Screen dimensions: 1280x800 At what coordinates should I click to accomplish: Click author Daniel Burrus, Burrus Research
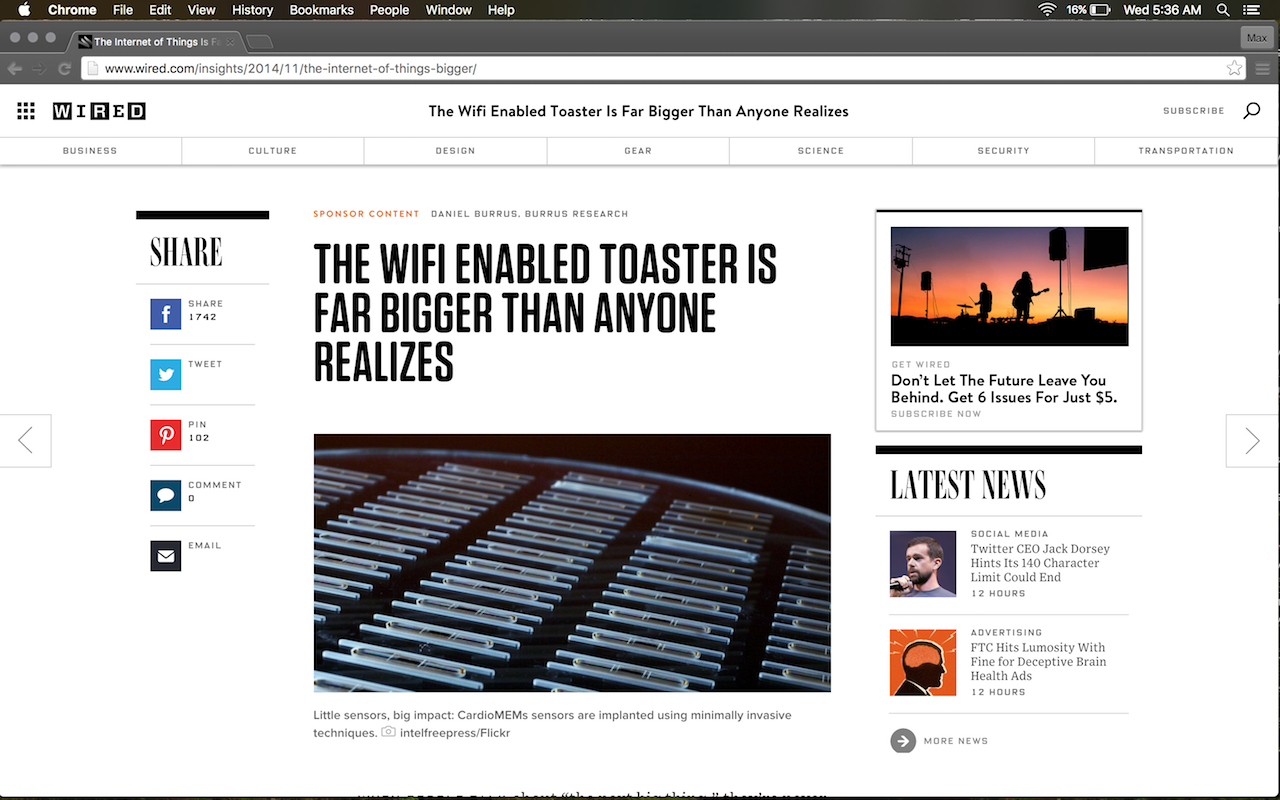(530, 214)
